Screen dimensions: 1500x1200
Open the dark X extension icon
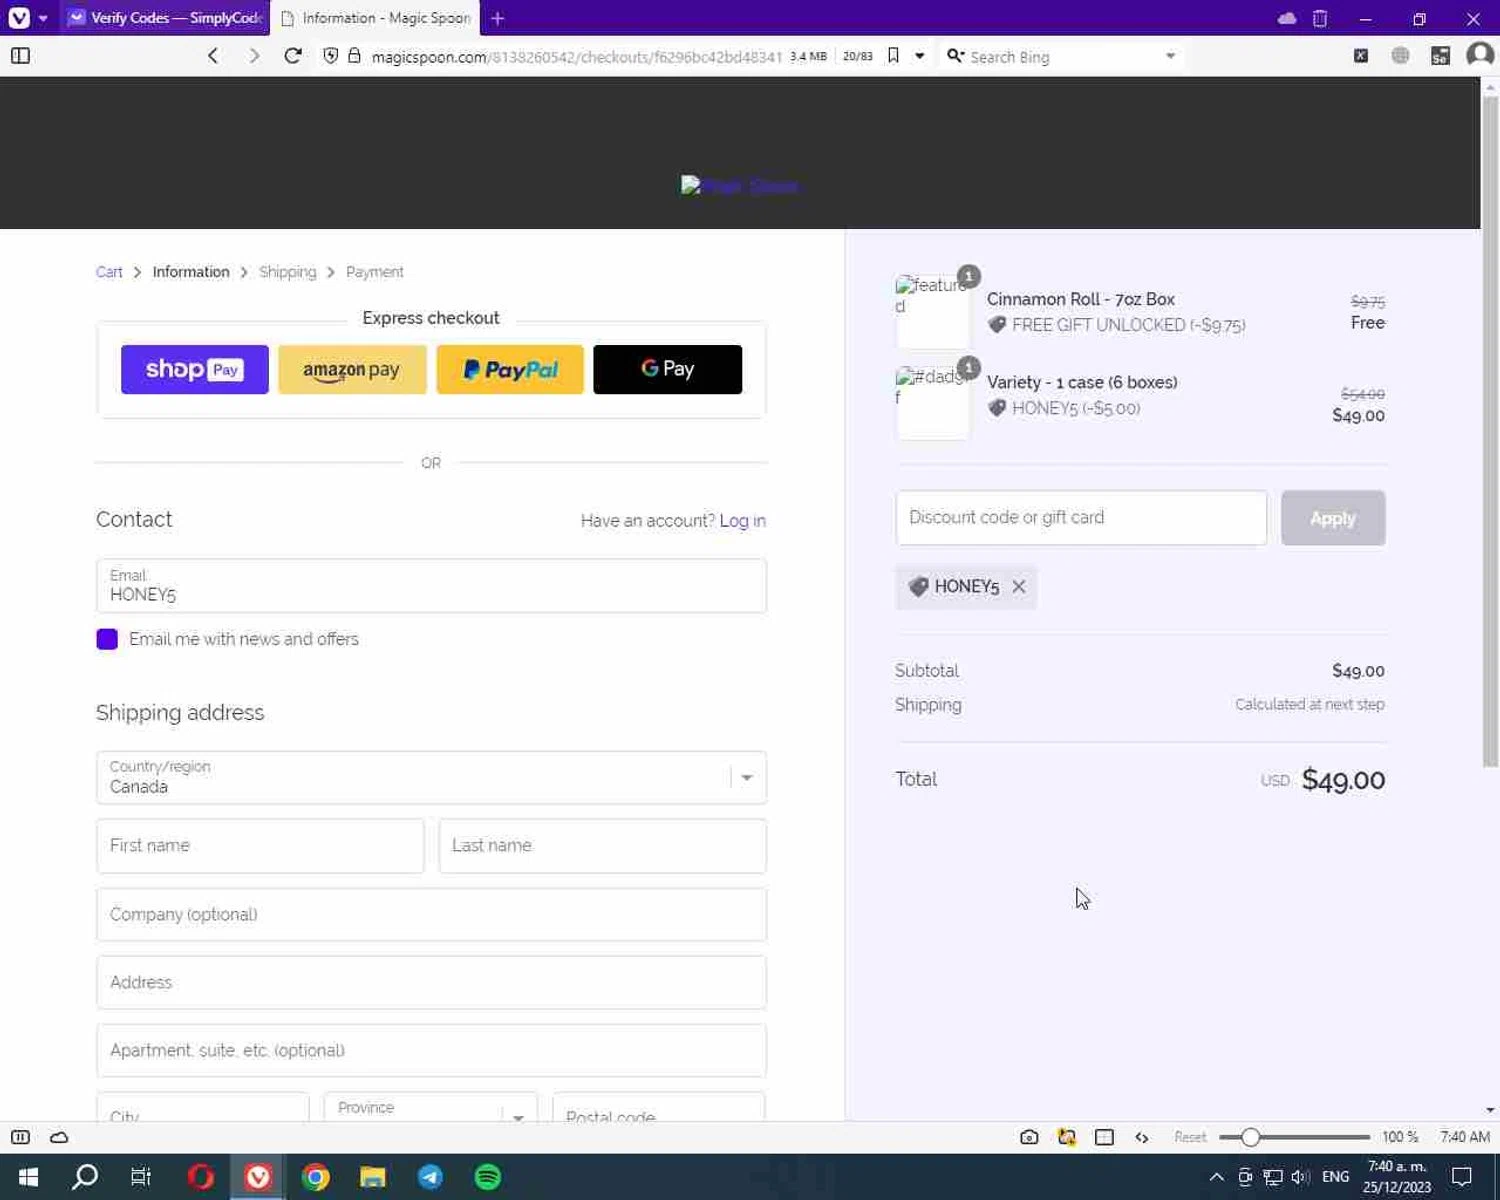coord(1361,56)
